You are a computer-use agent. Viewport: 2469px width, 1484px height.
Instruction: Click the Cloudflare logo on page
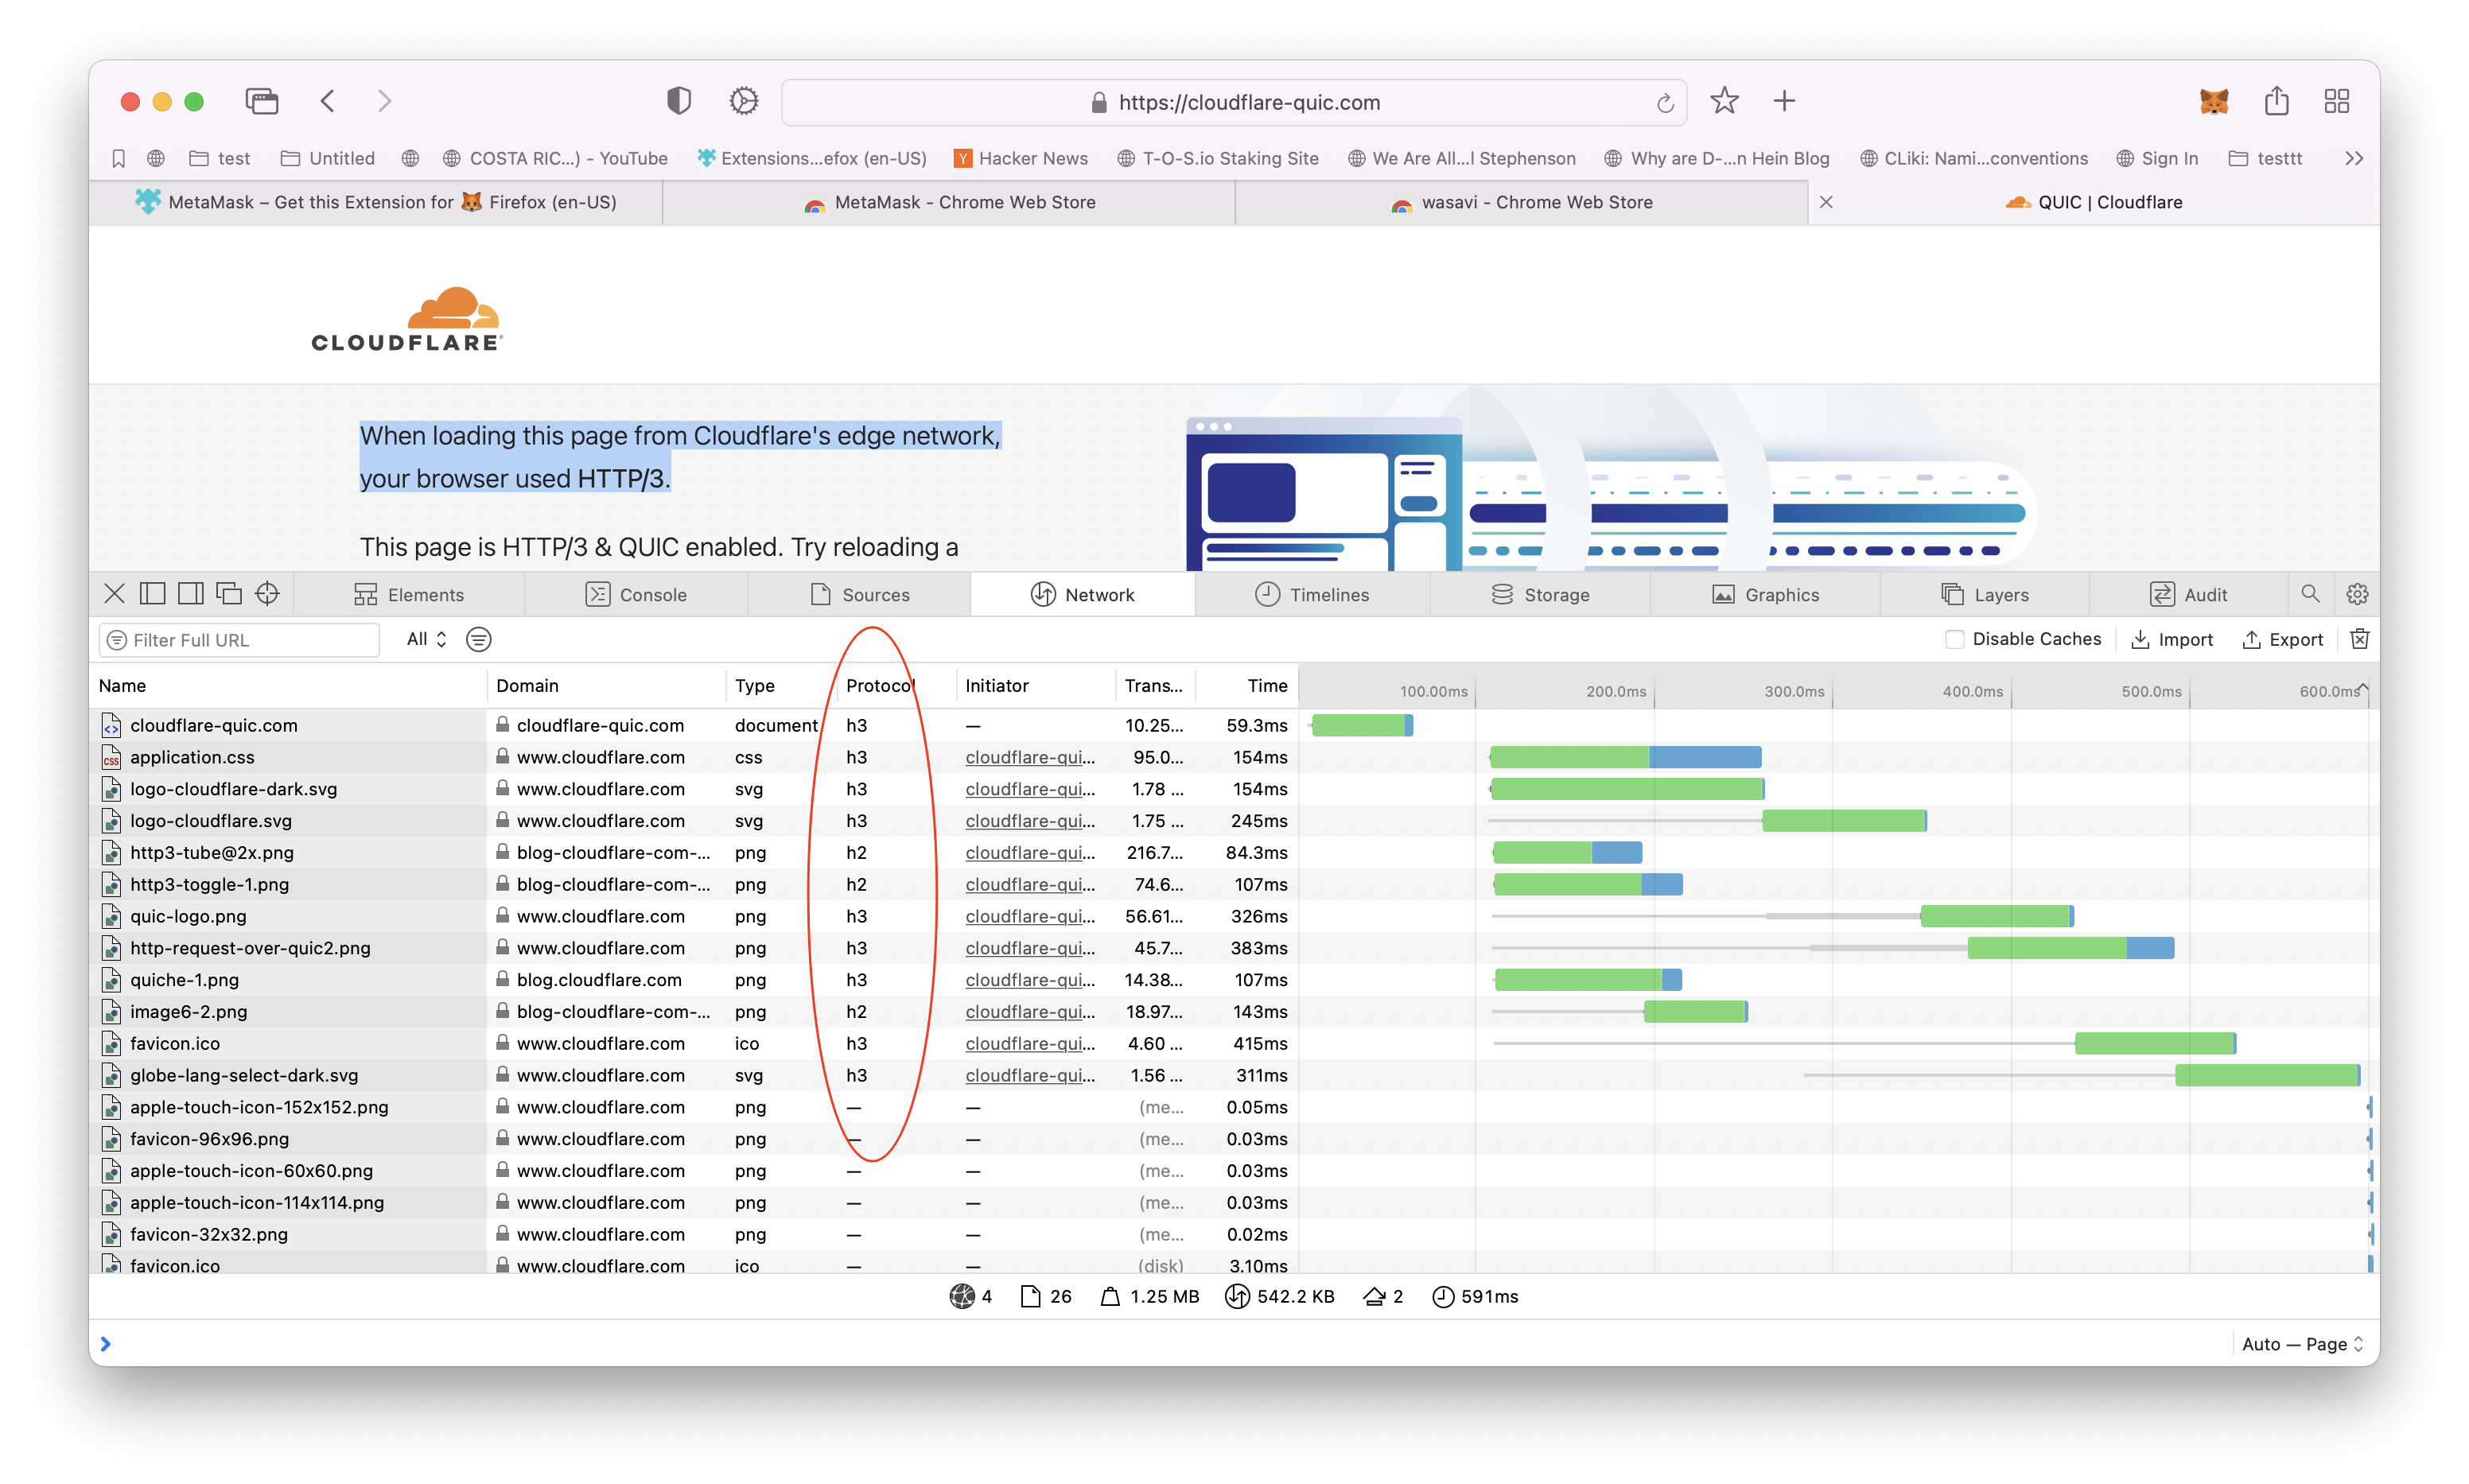(x=406, y=320)
